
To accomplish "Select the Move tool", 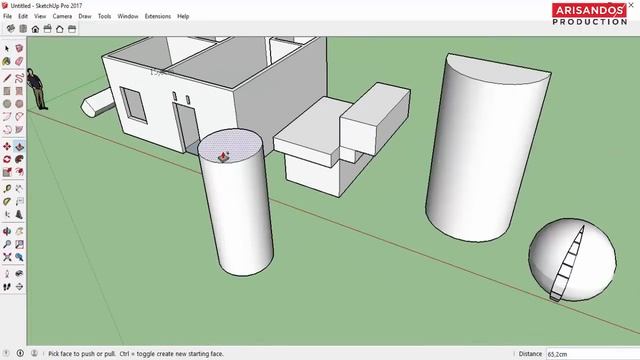I will [x=7, y=146].
